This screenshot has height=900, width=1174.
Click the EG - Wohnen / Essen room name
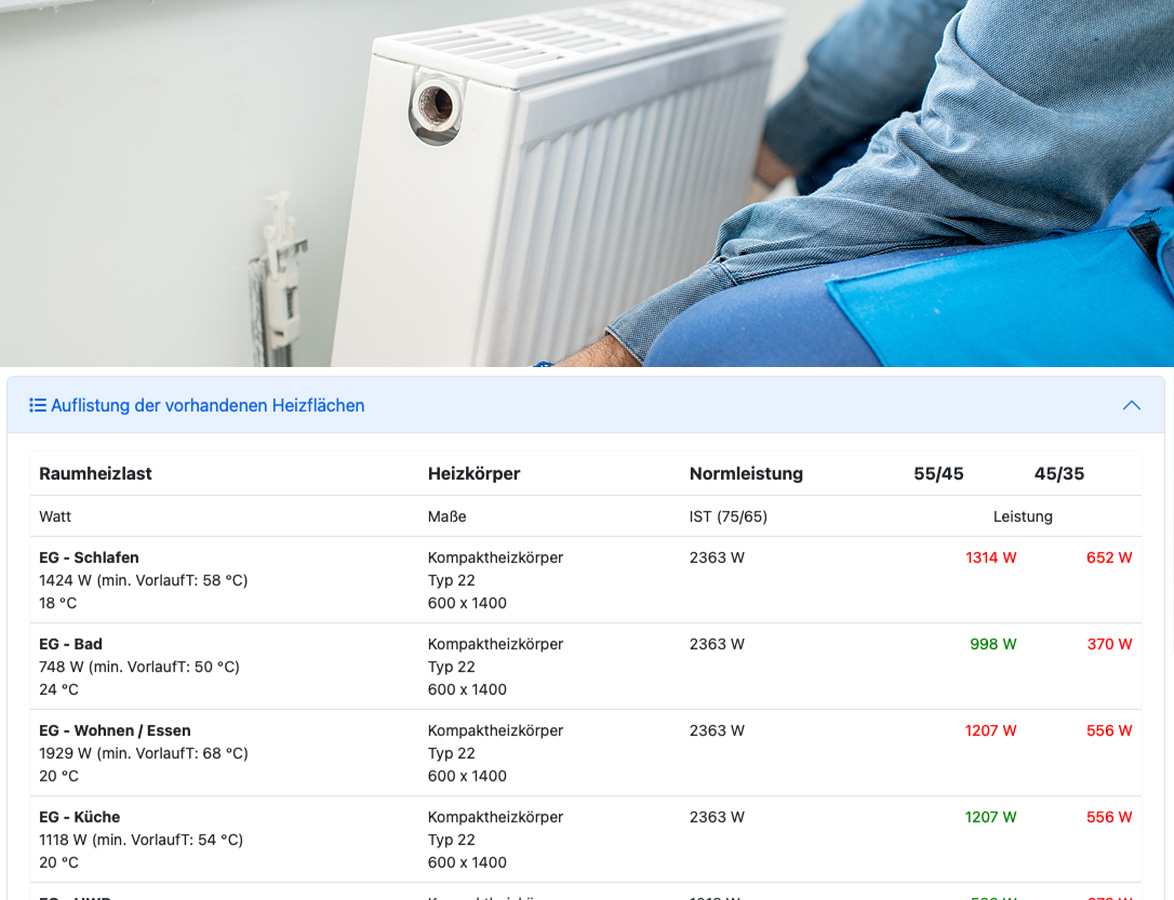115,731
